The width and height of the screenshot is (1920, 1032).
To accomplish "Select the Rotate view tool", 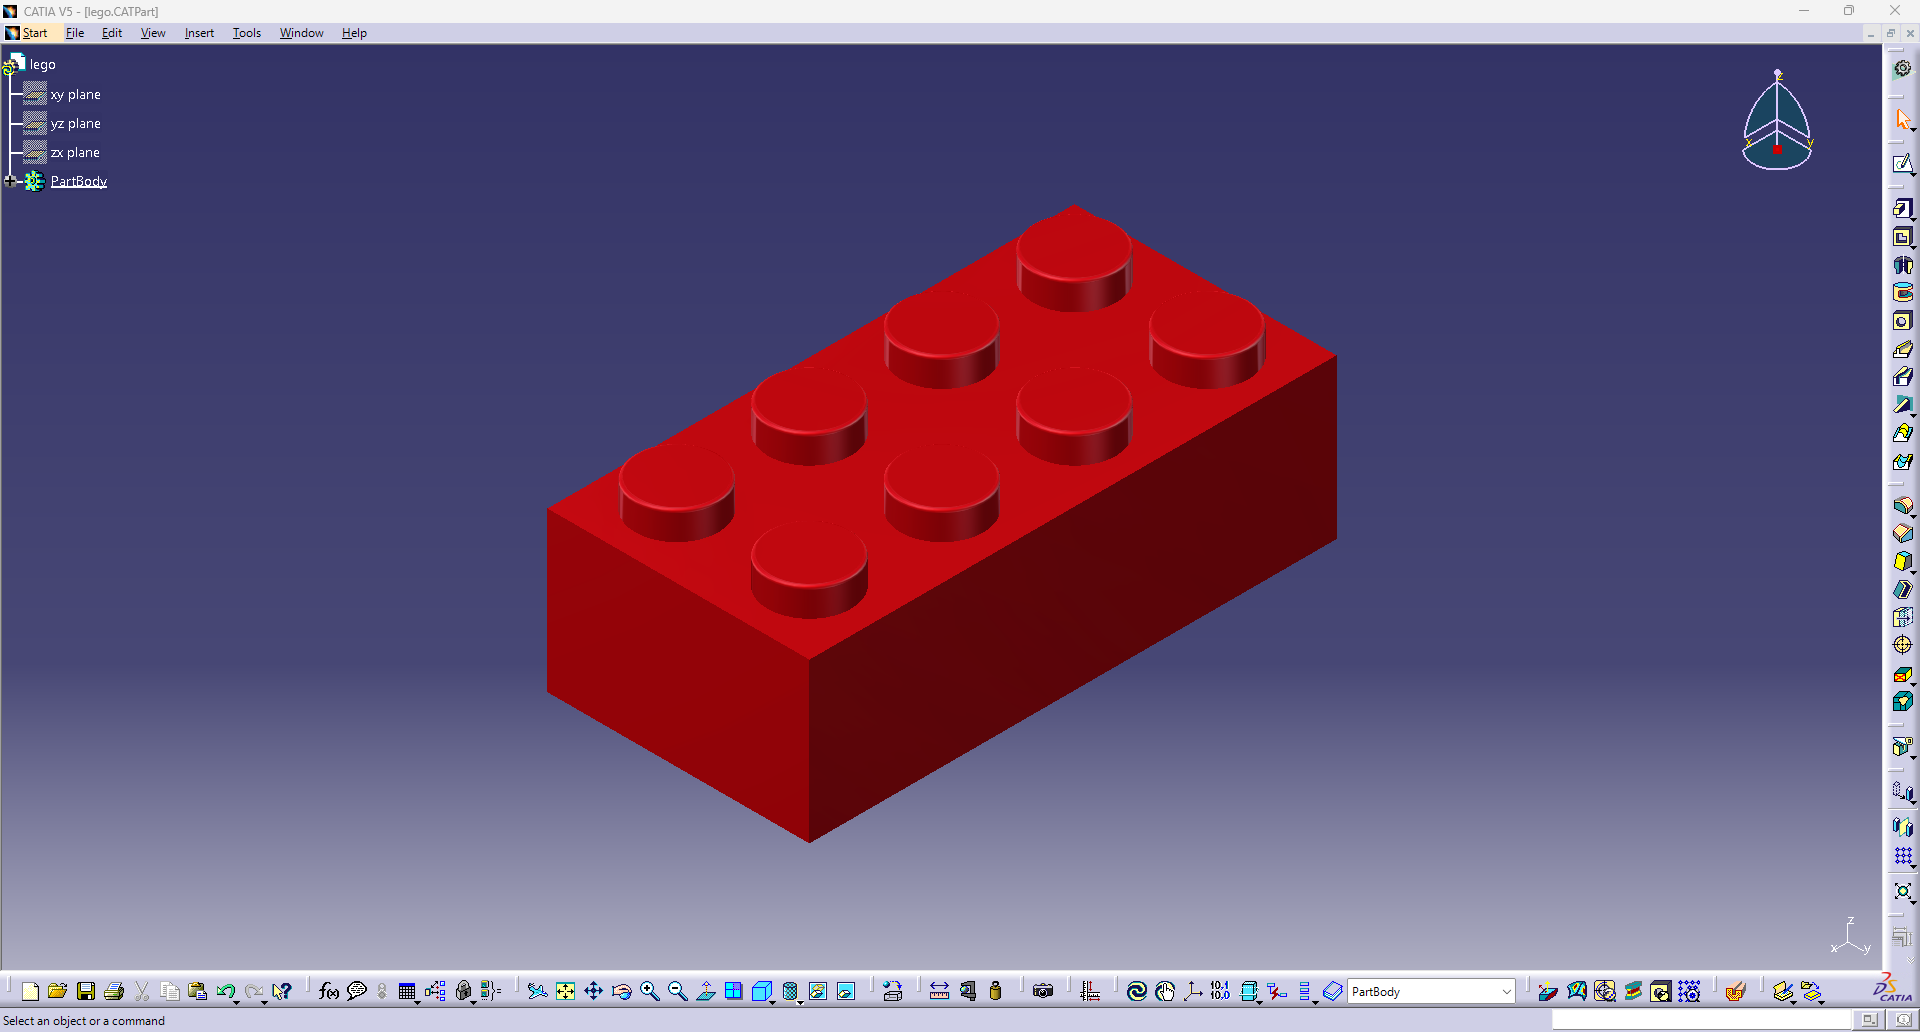I will click(x=621, y=991).
